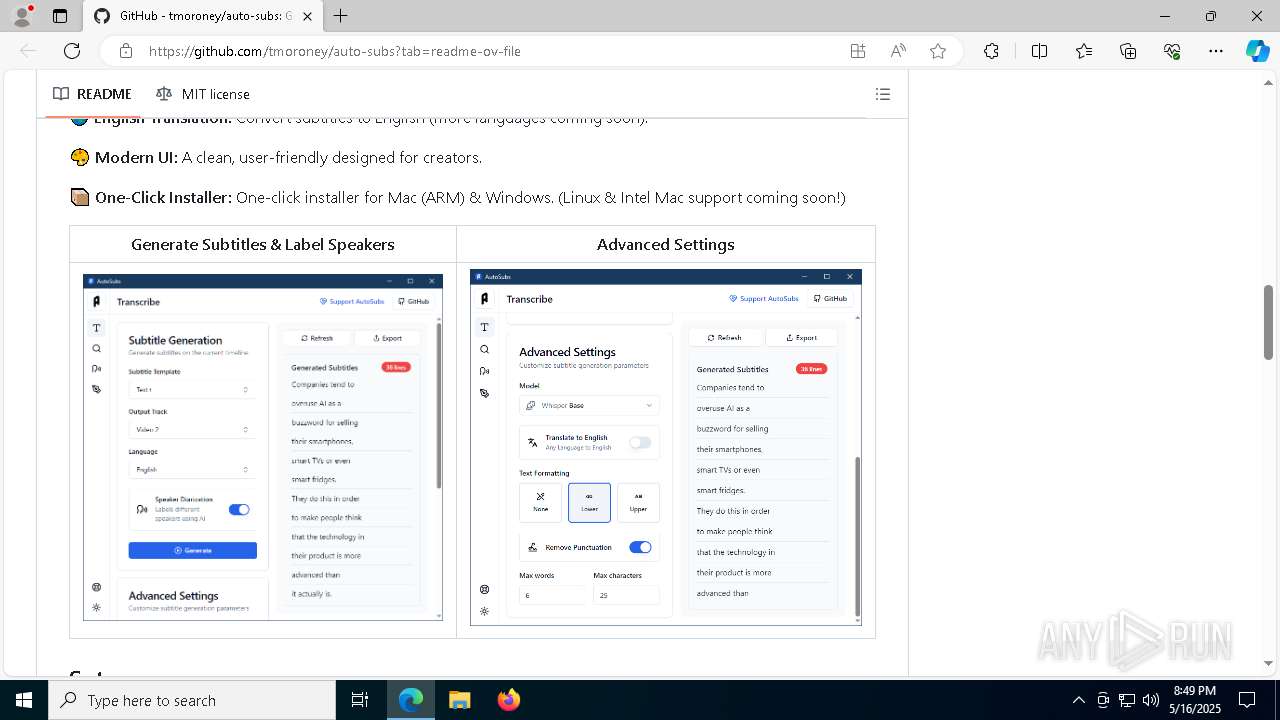Show hidden system tray icons
This screenshot has width=1280, height=720.
(x=1078, y=700)
